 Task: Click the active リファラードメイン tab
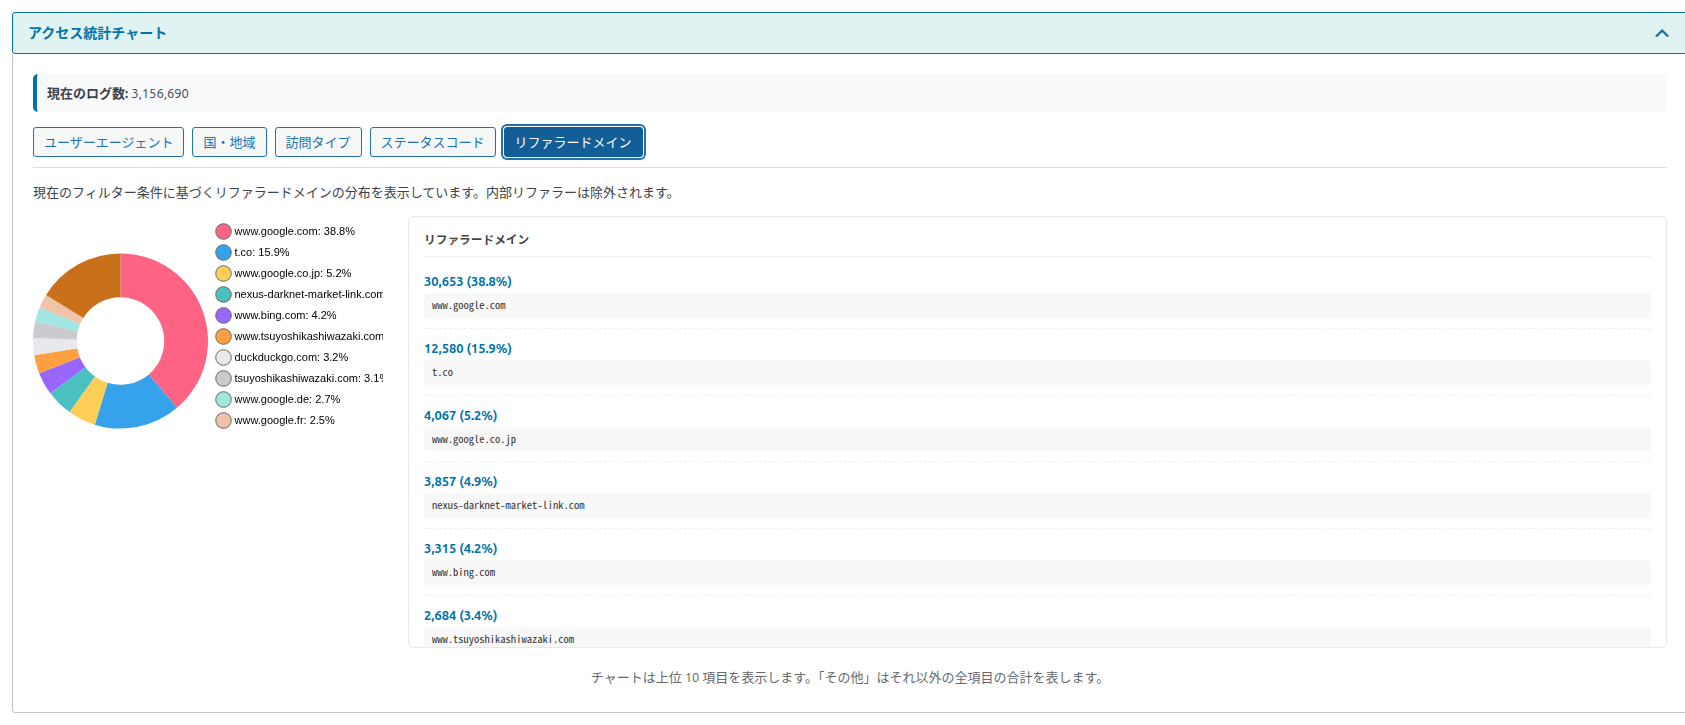573,142
